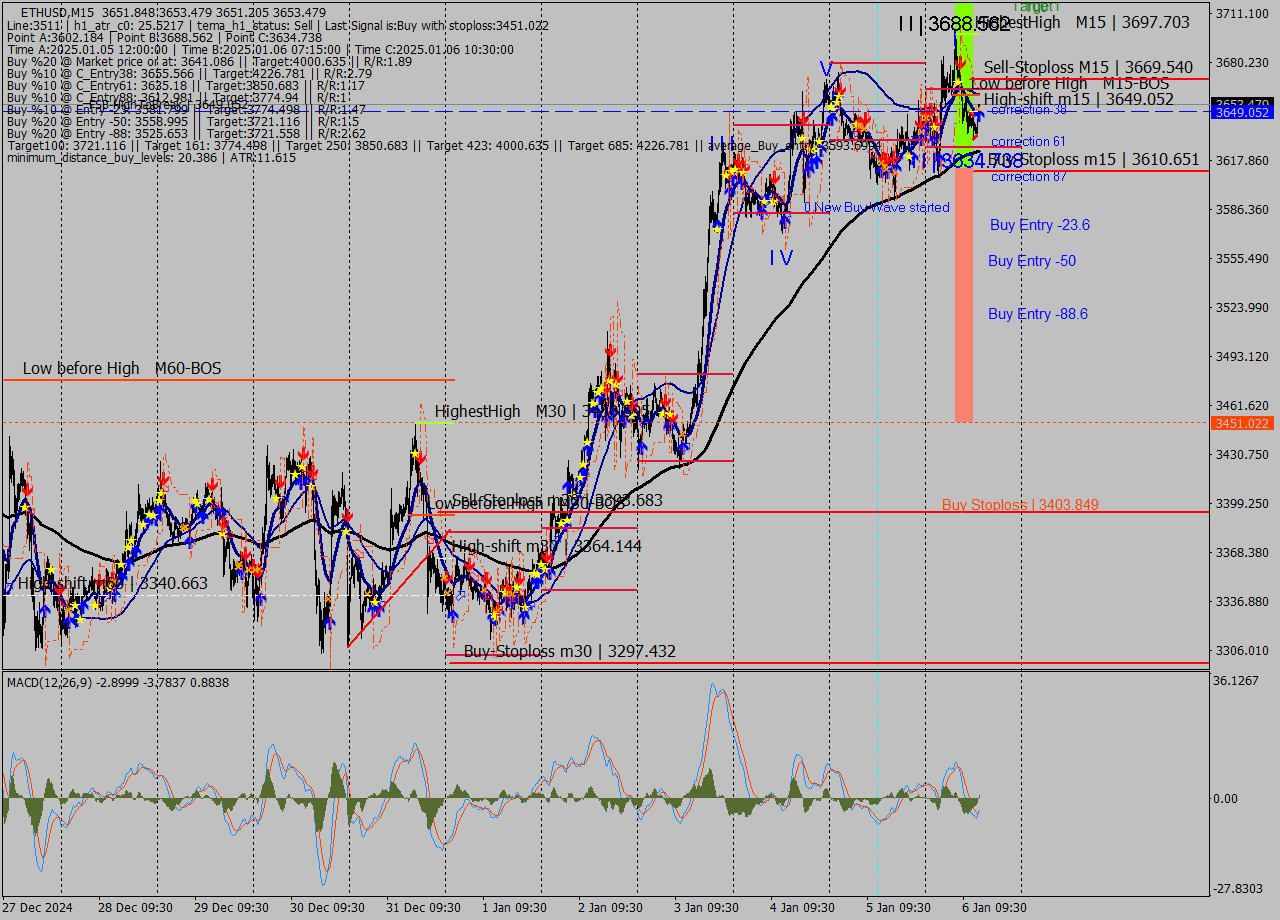Click the 'Buy Stoploss | 3403.849' label

(1020, 505)
